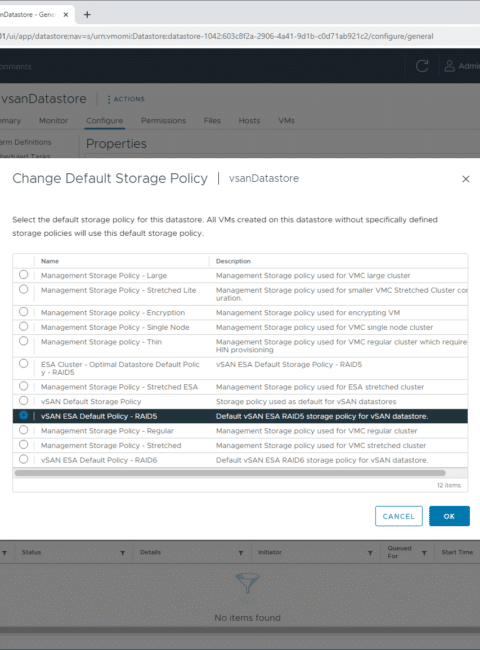Click the browser address bar URL
The width and height of the screenshot is (480, 650).
(216, 36)
